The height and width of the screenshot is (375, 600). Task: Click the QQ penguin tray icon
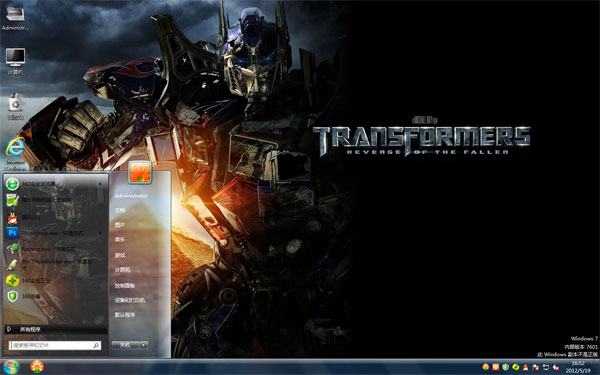(526, 367)
